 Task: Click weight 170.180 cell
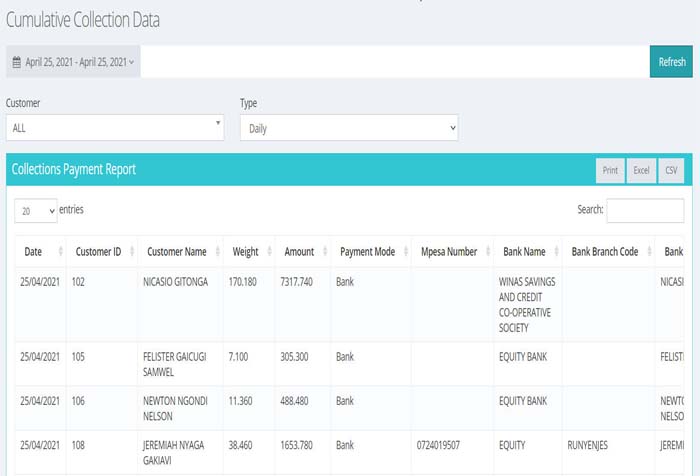pos(249,305)
